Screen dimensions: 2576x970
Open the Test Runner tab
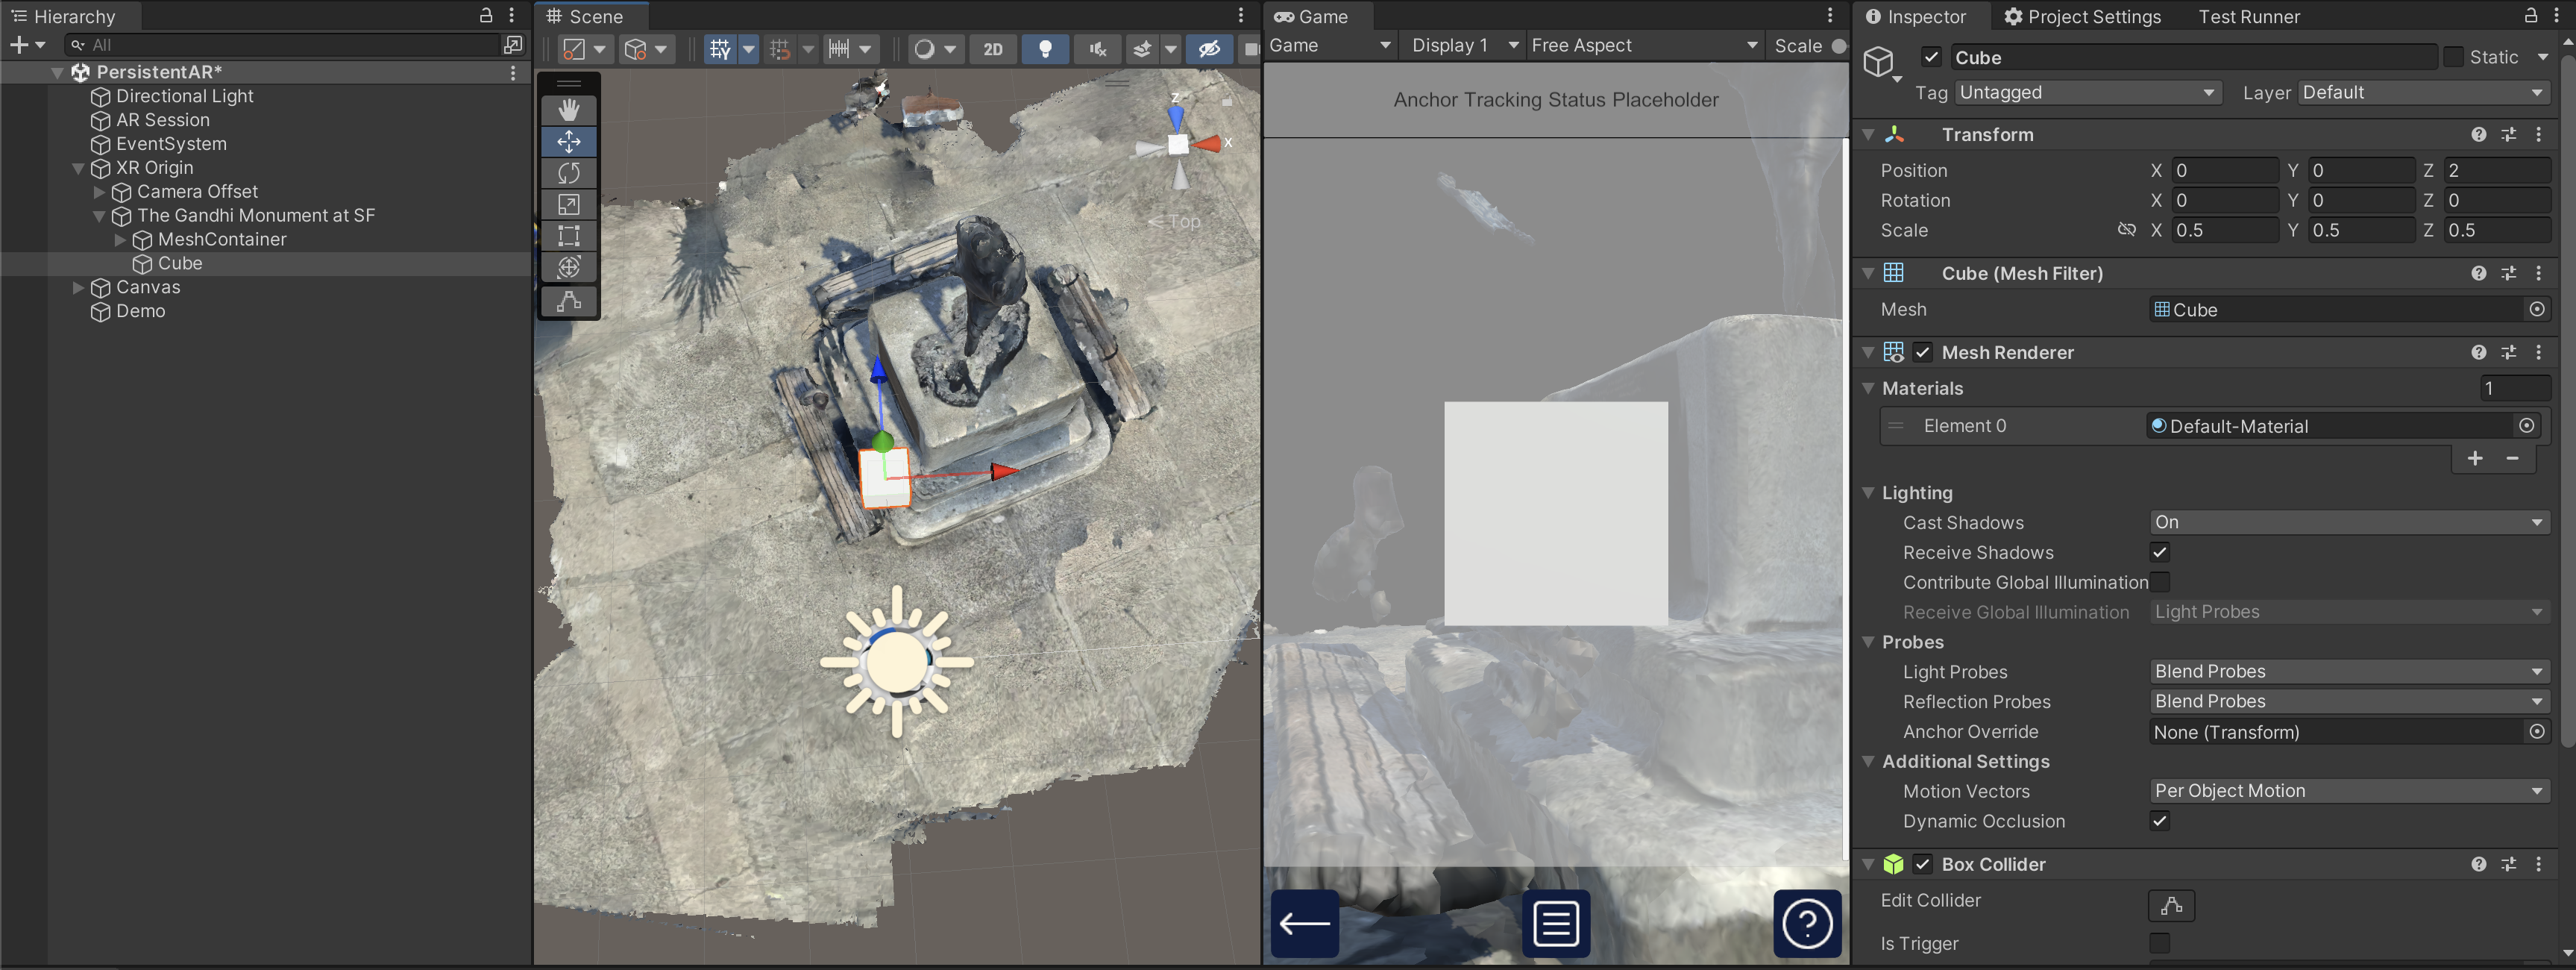(2249, 16)
